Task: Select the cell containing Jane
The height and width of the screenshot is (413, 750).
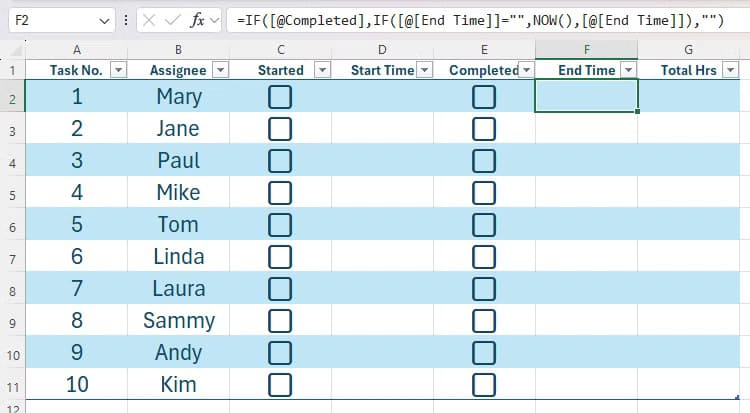Action: click(178, 129)
